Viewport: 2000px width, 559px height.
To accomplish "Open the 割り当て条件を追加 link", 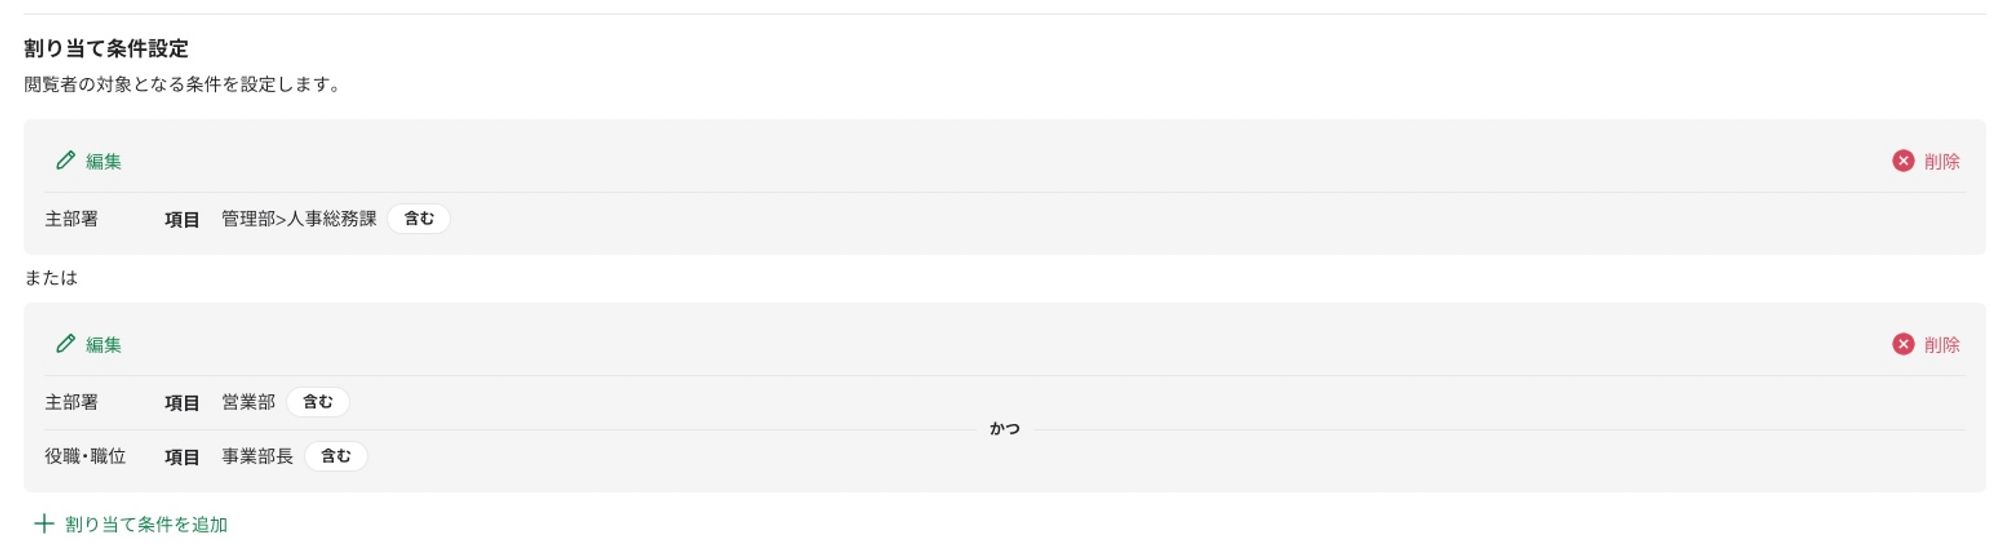I will coord(146,524).
